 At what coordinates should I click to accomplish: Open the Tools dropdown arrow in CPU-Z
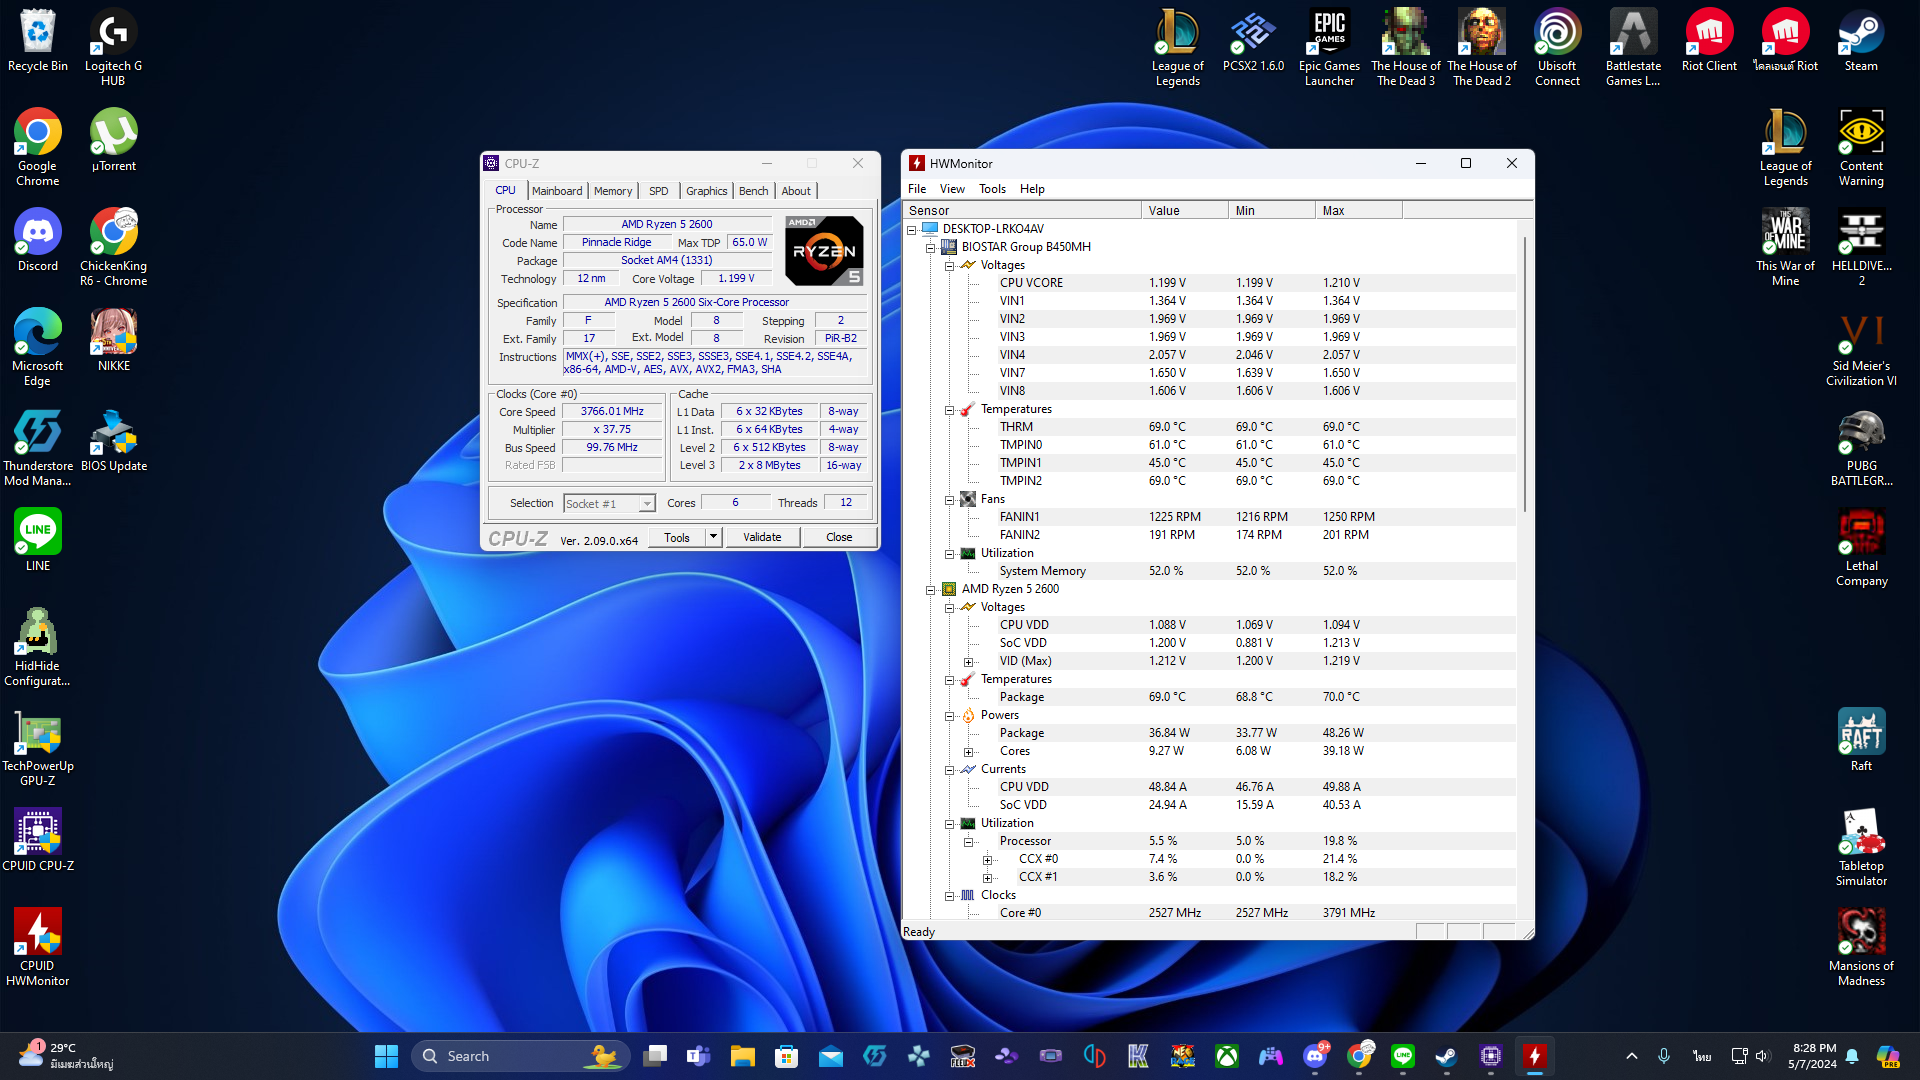(713, 537)
